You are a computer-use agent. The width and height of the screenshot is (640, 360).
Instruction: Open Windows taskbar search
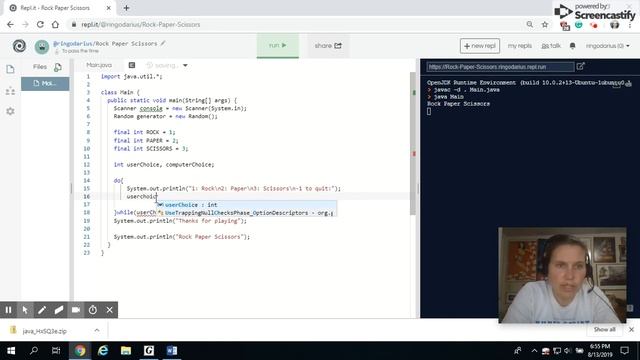[x=34, y=351]
